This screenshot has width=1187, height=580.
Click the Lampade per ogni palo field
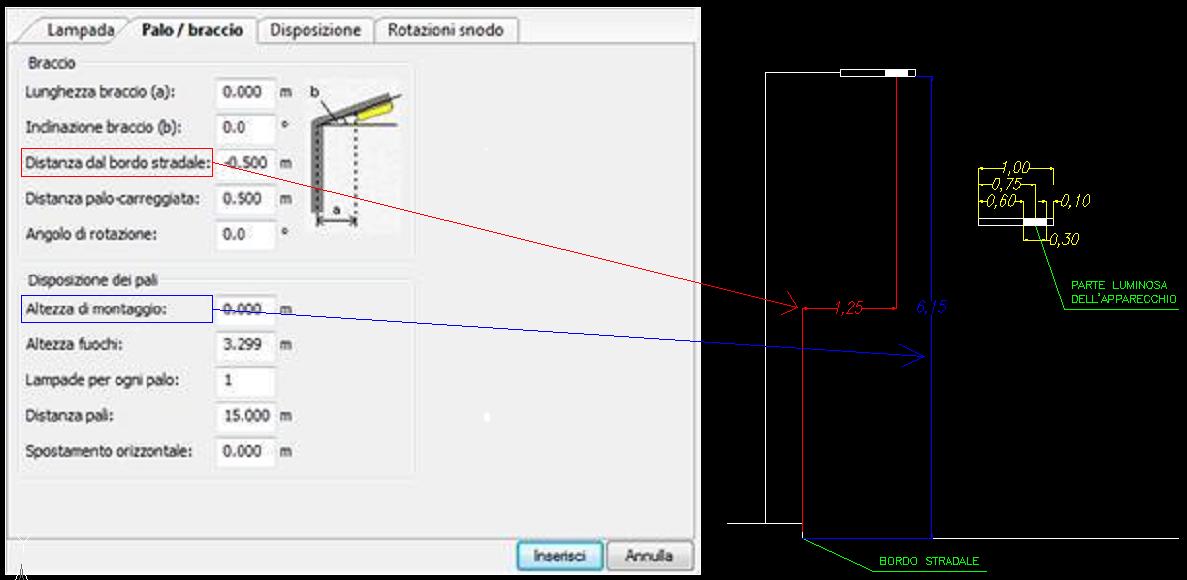click(x=244, y=381)
